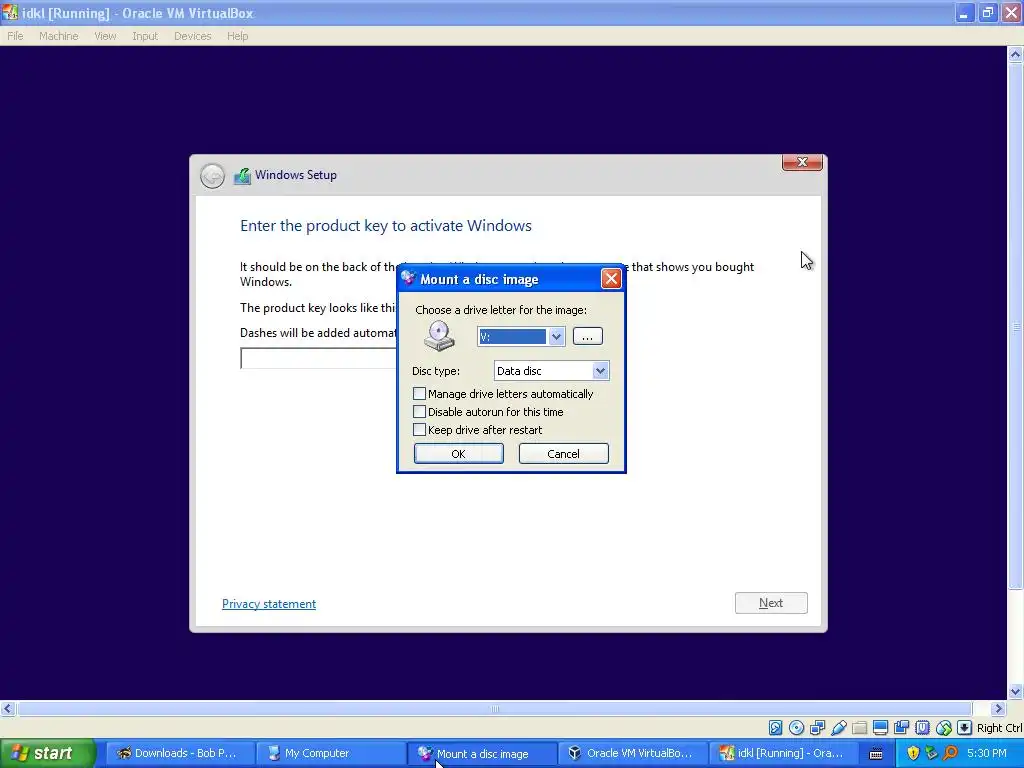Click the safely remove hardware tray icon
The image size is (1024, 768).
tap(931, 753)
